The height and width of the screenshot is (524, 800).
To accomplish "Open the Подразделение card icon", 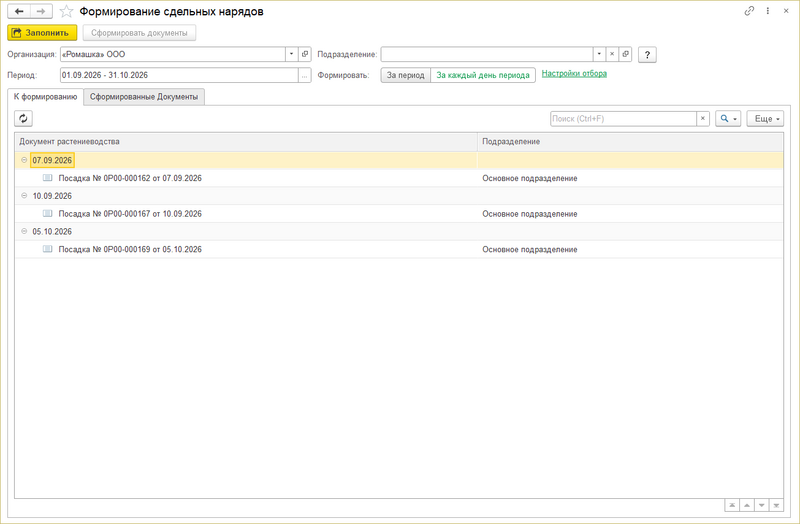I will [626, 54].
